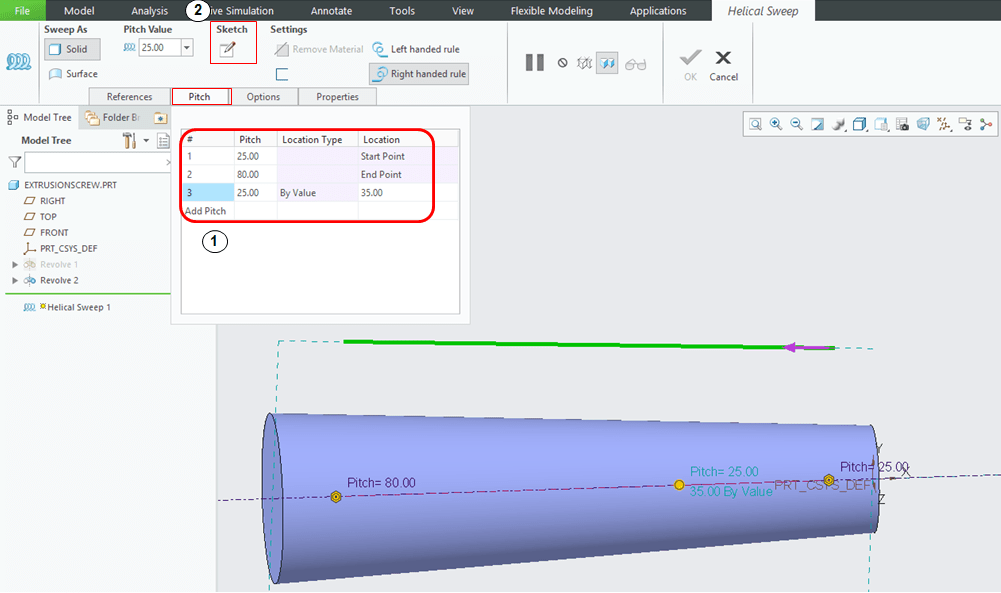1001x593 pixels.
Task: Cancel the Helical Sweep feature
Action: 723,62
